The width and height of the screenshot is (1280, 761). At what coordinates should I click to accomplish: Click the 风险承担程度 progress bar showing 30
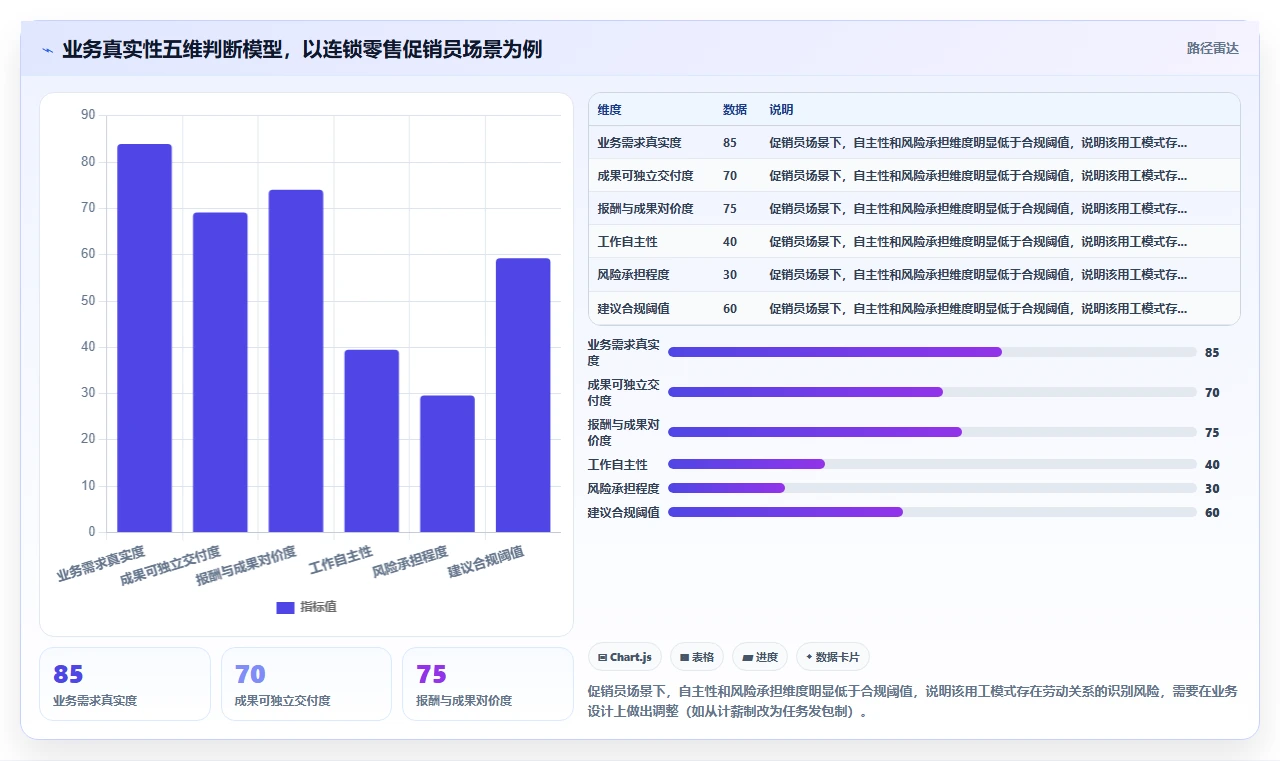(932, 488)
